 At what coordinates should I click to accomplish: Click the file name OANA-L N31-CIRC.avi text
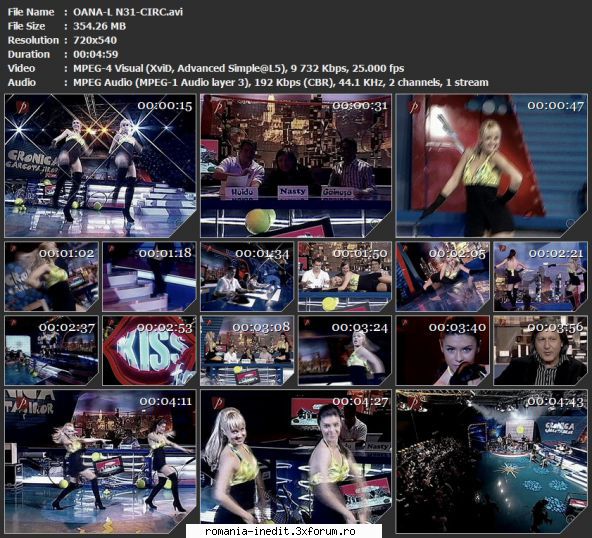pos(128,12)
